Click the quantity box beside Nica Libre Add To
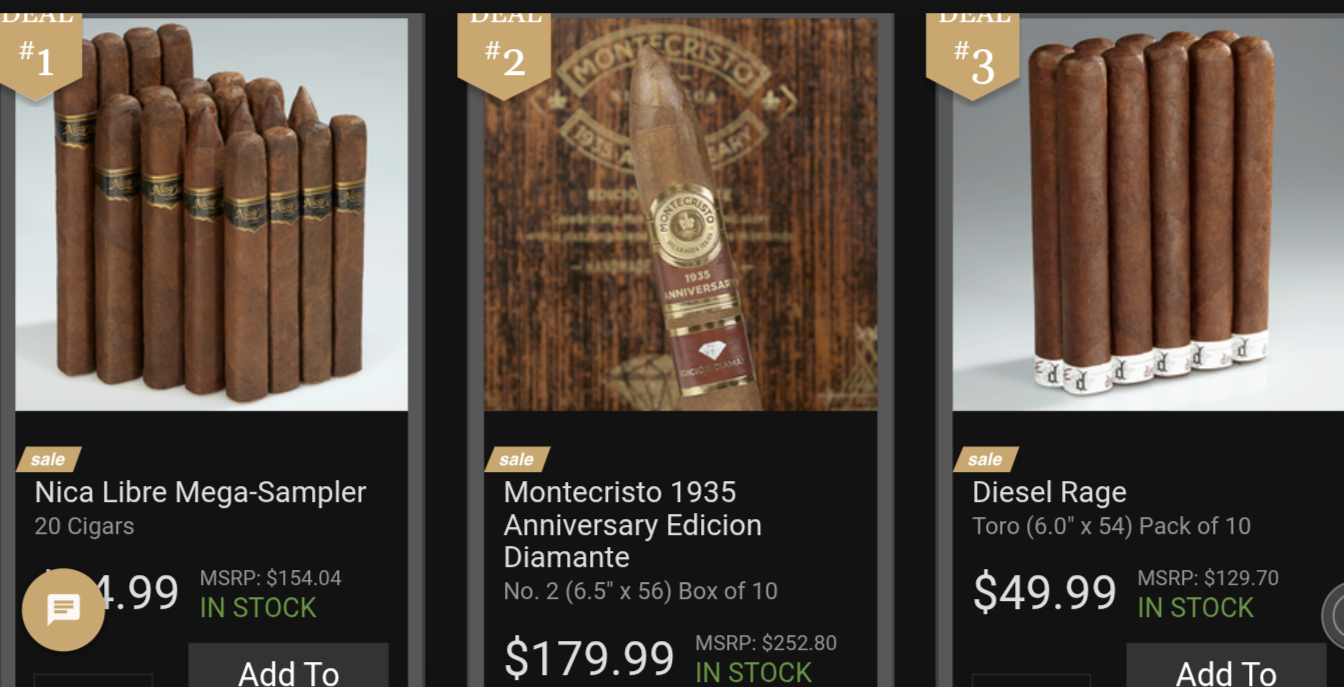 pyautogui.click(x=93, y=680)
